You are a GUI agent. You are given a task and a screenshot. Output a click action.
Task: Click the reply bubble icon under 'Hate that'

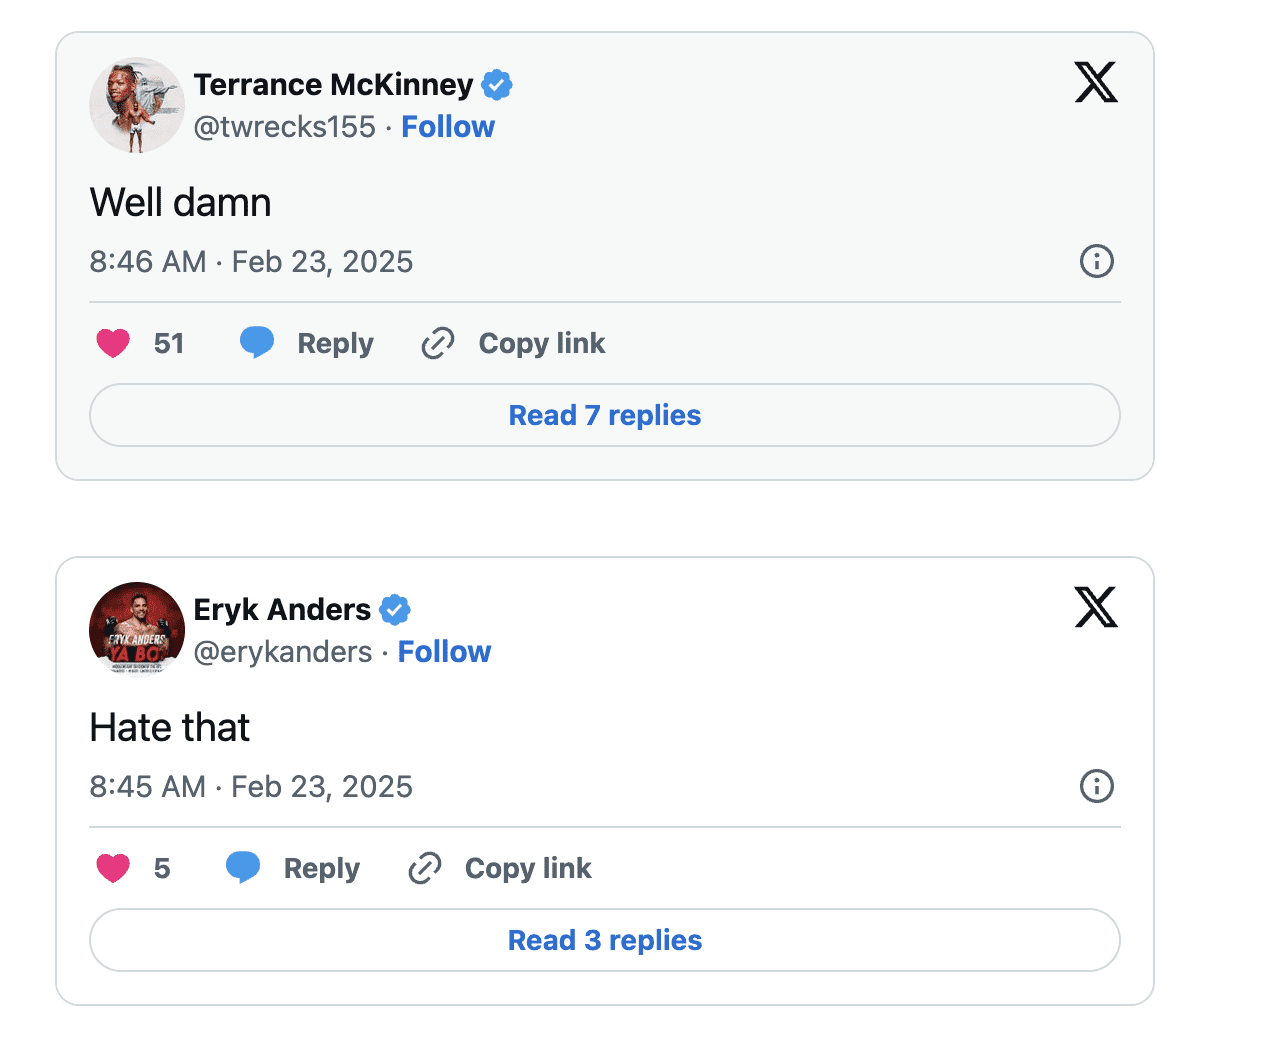coord(243,867)
